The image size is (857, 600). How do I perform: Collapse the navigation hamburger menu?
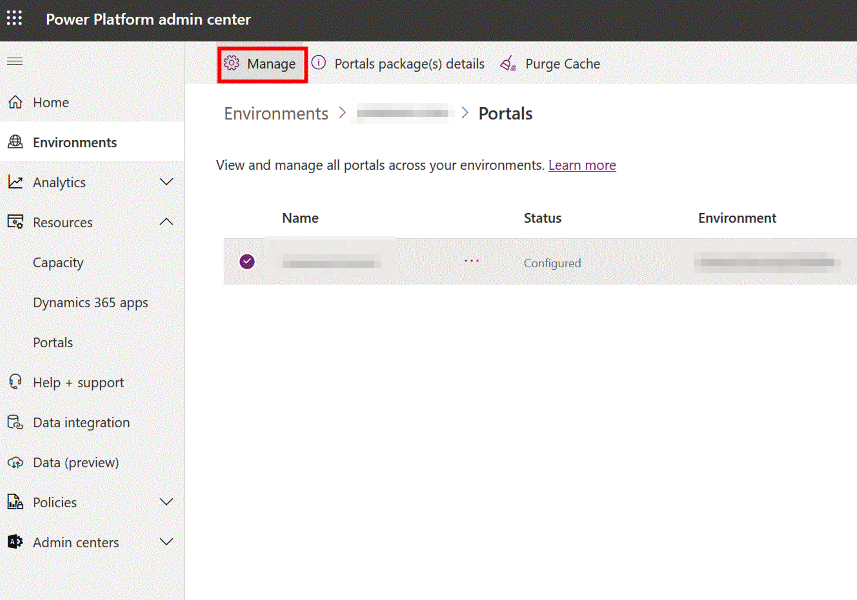point(15,61)
